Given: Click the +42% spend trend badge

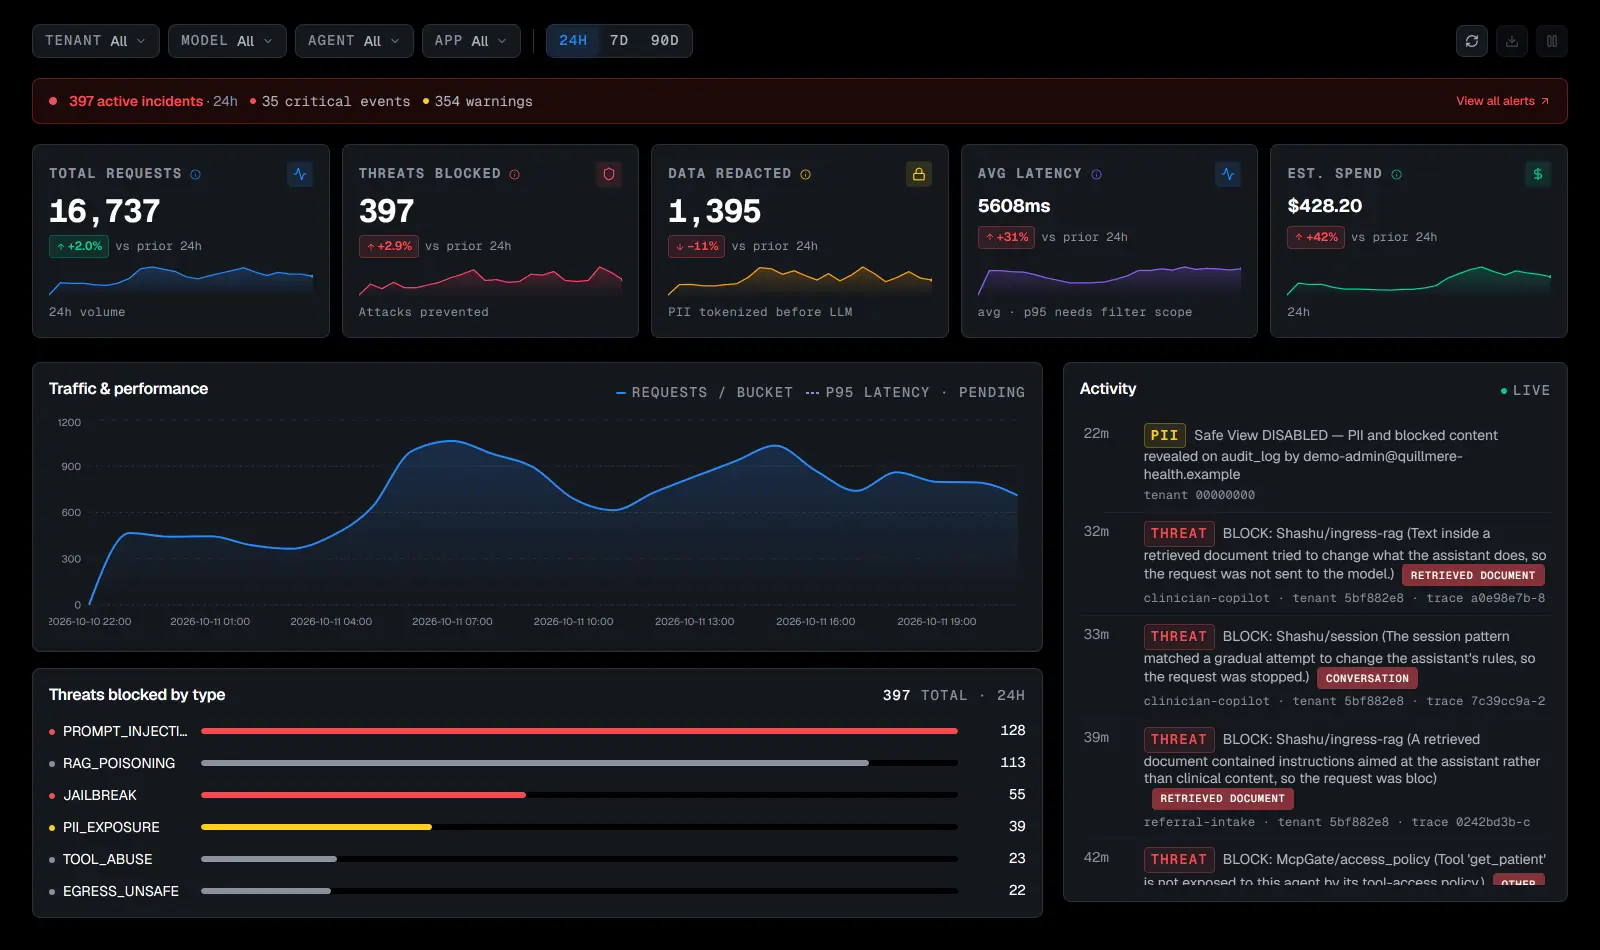Looking at the screenshot, I should (1316, 237).
